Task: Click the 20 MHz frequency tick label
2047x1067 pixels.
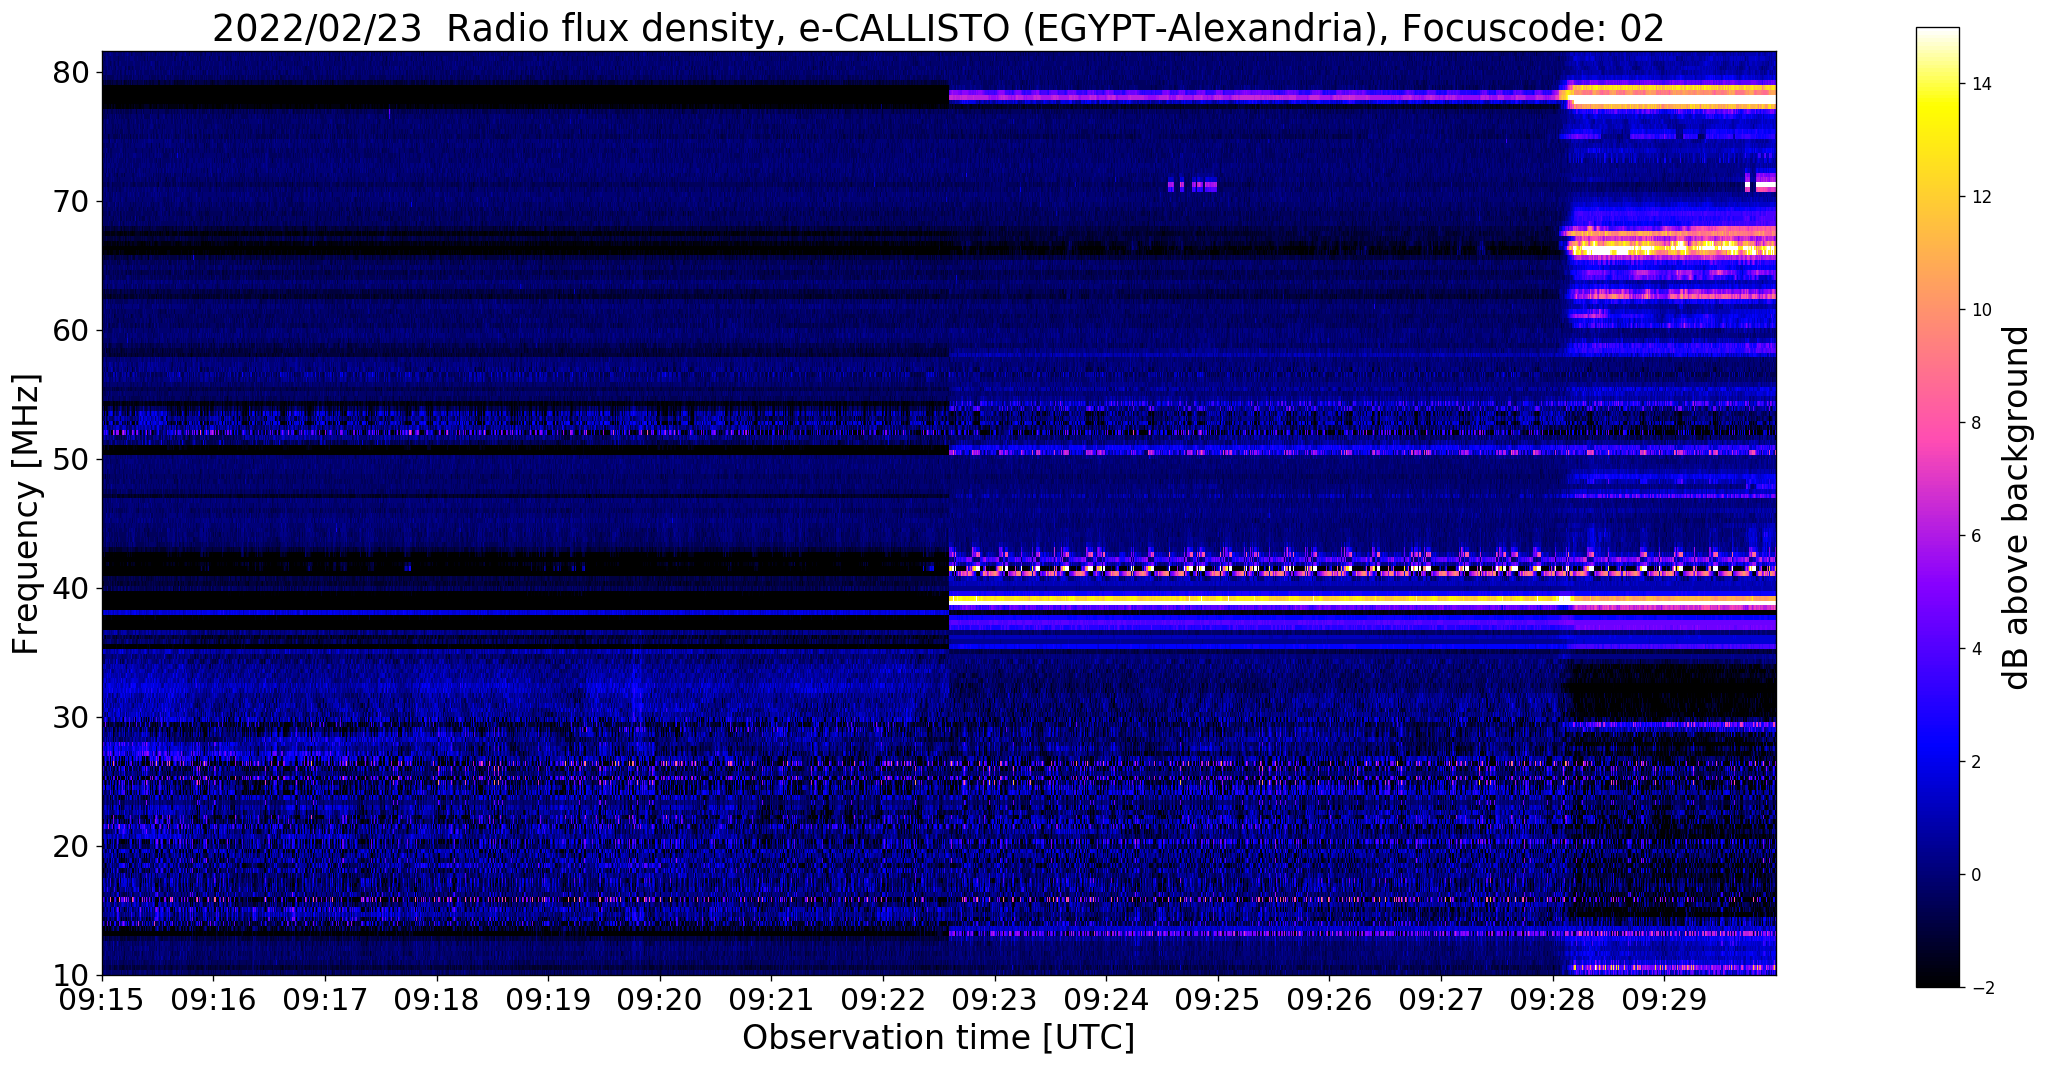Action: click(x=72, y=846)
